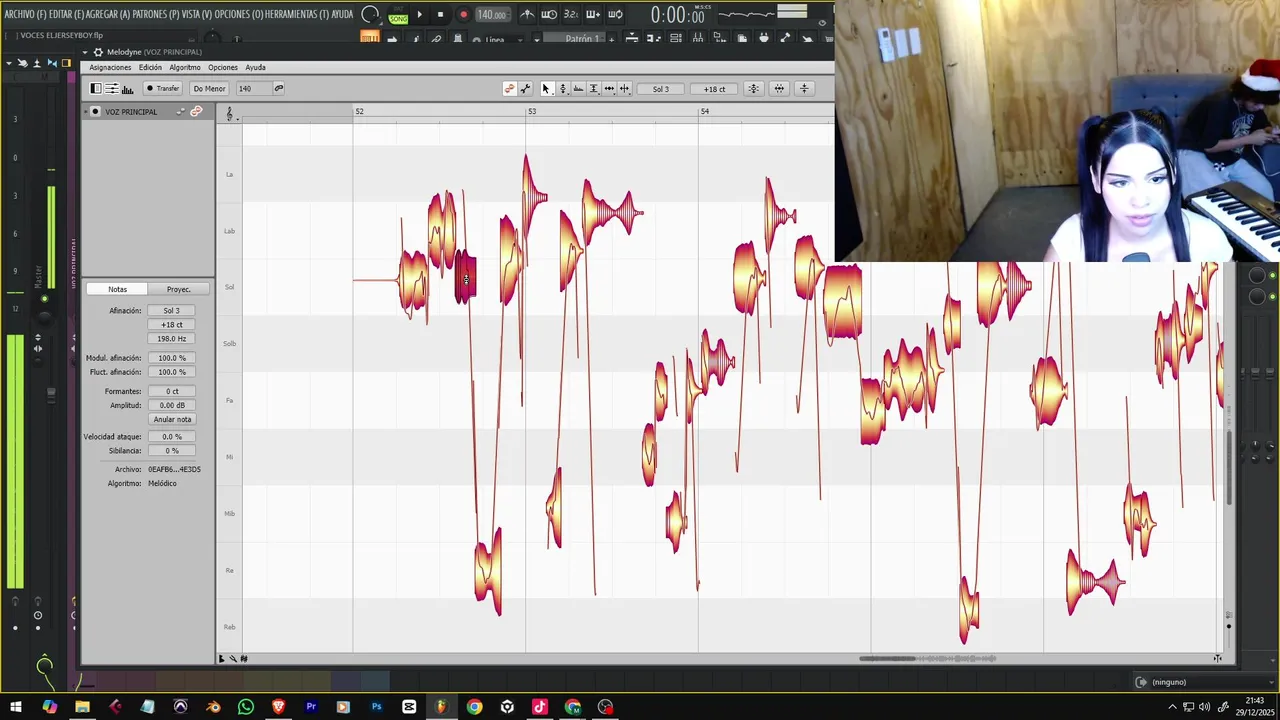Open the Melodyne Ayuda menu
Screen dimensions: 1280x720
coord(255,68)
